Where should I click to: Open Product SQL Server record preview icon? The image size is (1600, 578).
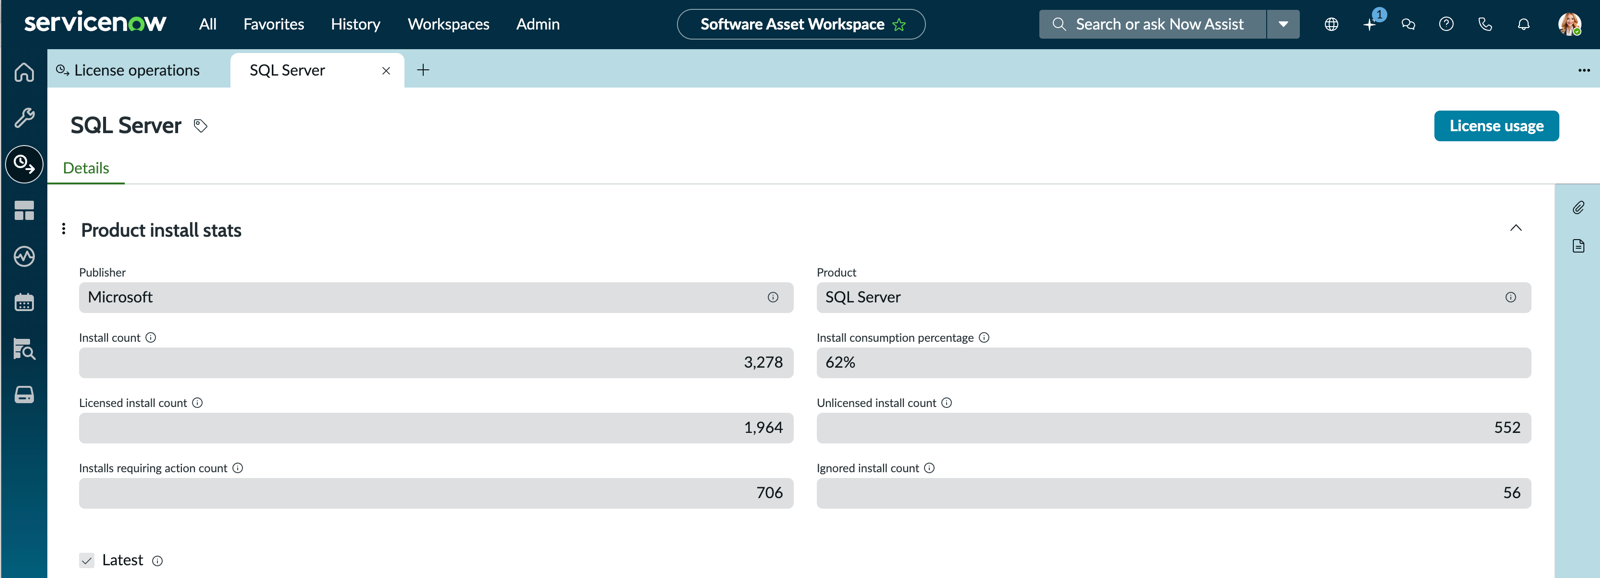[x=1510, y=297]
